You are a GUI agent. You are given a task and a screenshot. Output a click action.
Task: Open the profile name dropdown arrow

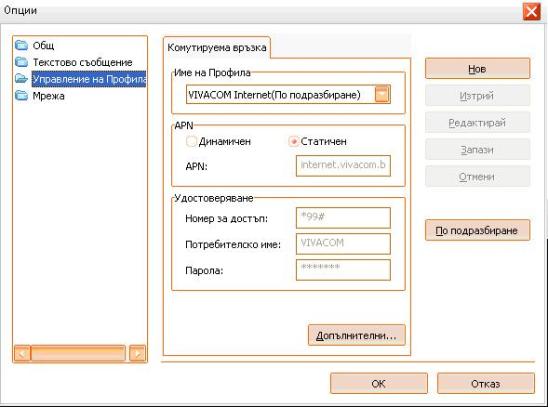pyautogui.click(x=382, y=94)
